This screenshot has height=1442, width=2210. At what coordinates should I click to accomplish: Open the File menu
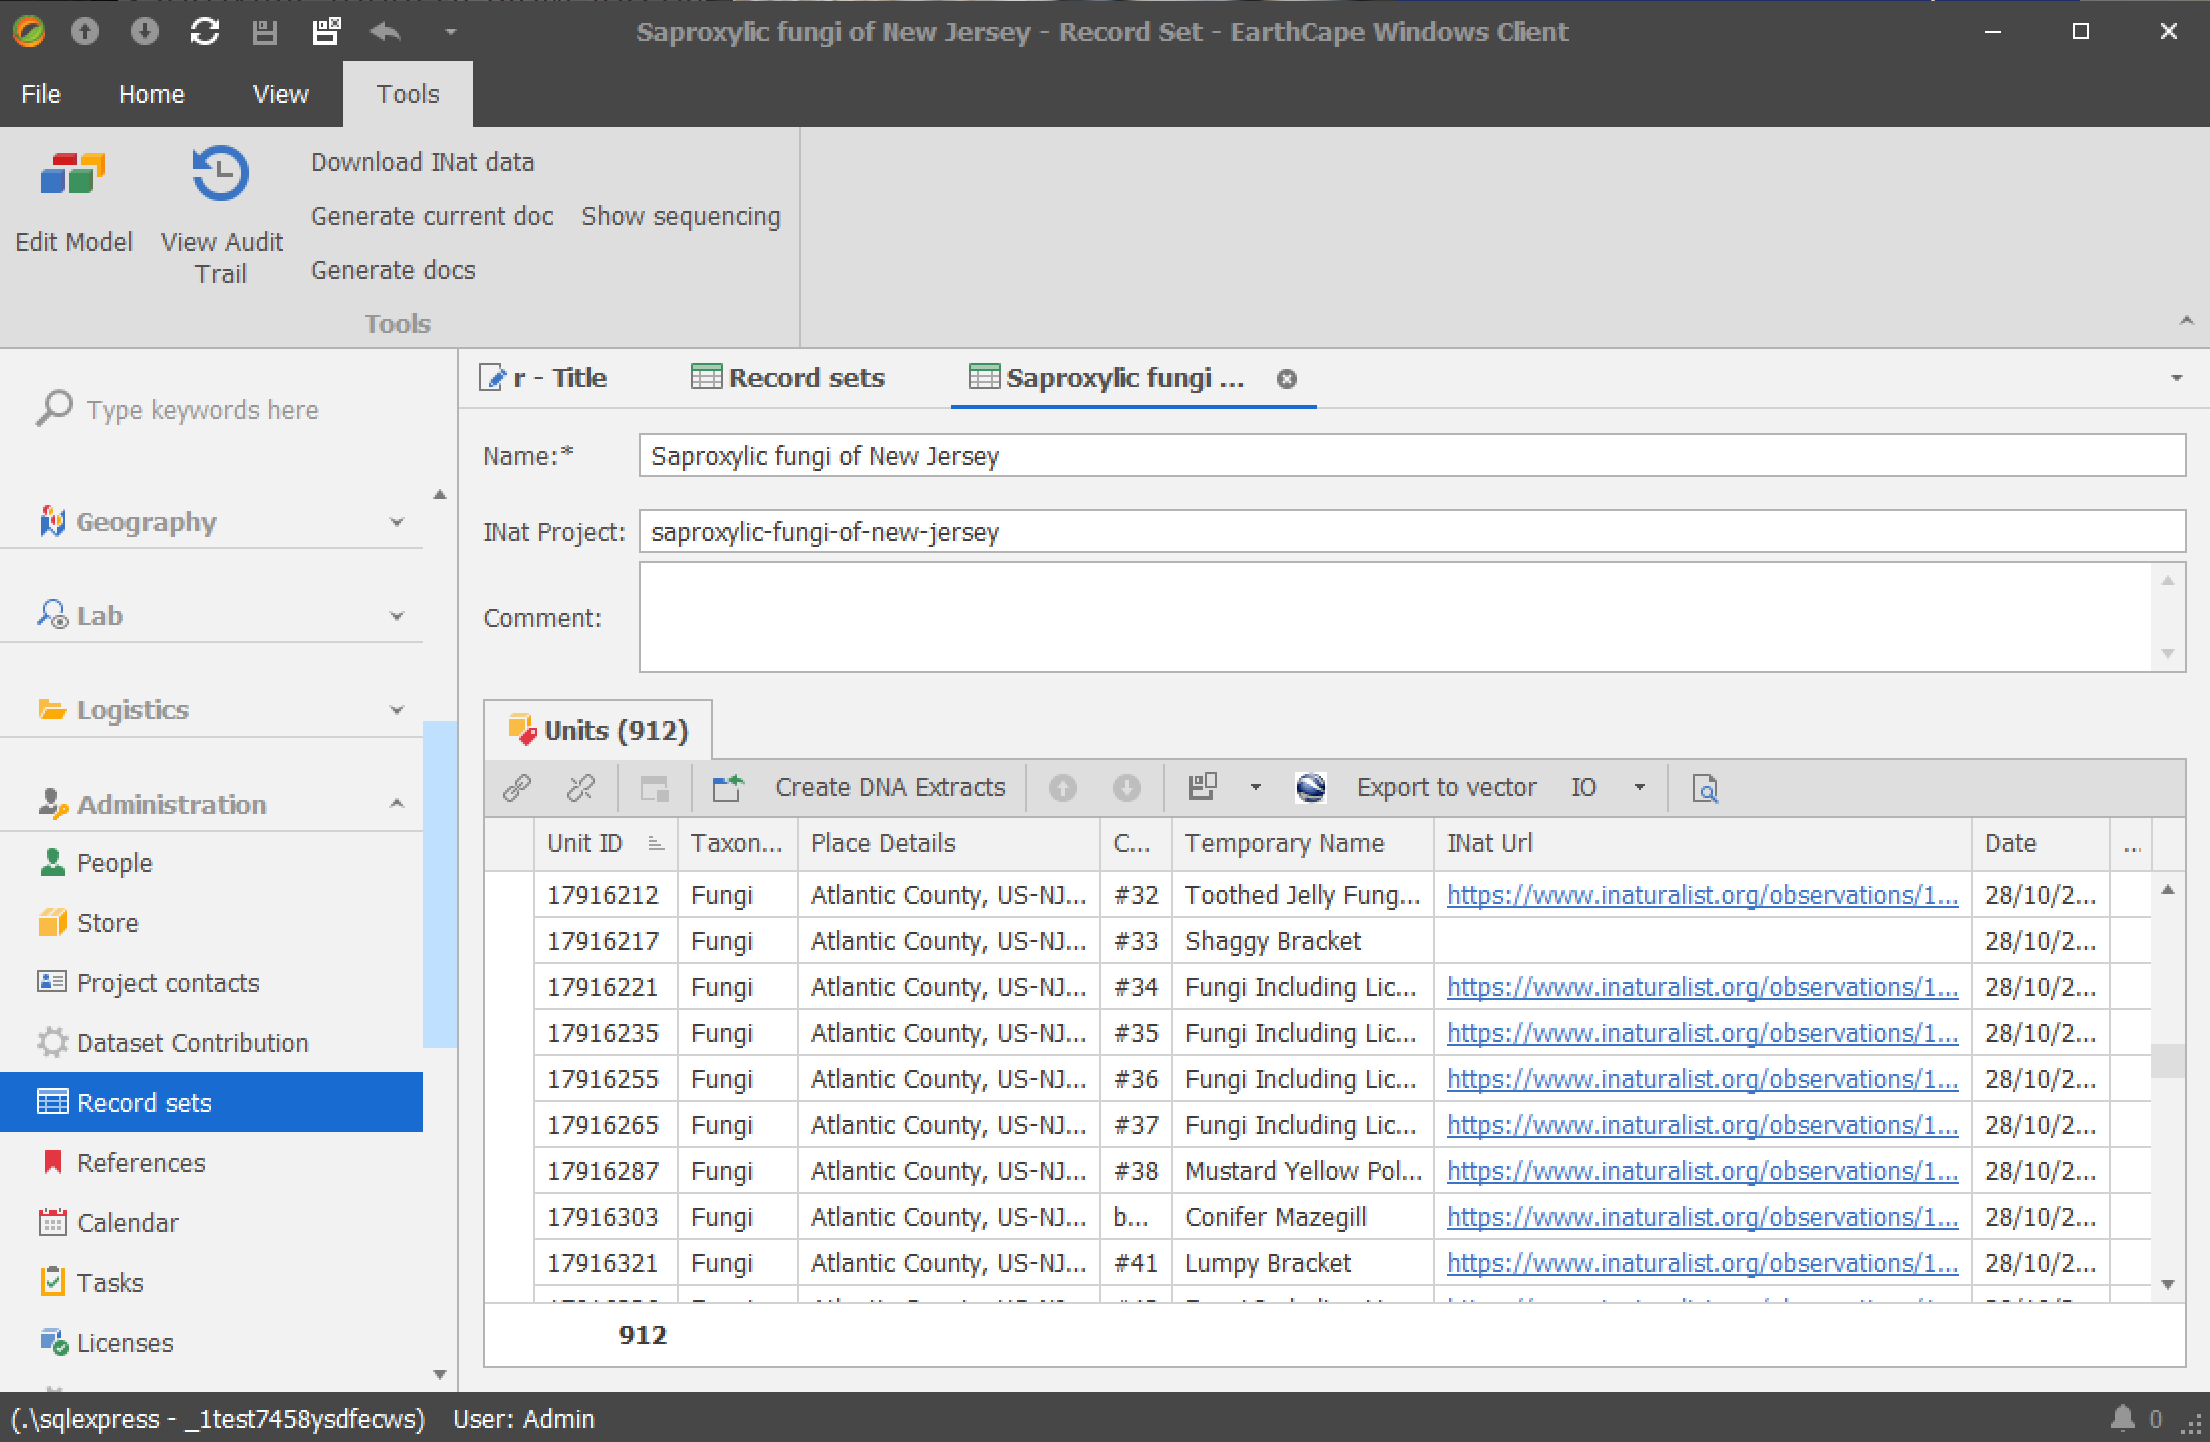41,94
